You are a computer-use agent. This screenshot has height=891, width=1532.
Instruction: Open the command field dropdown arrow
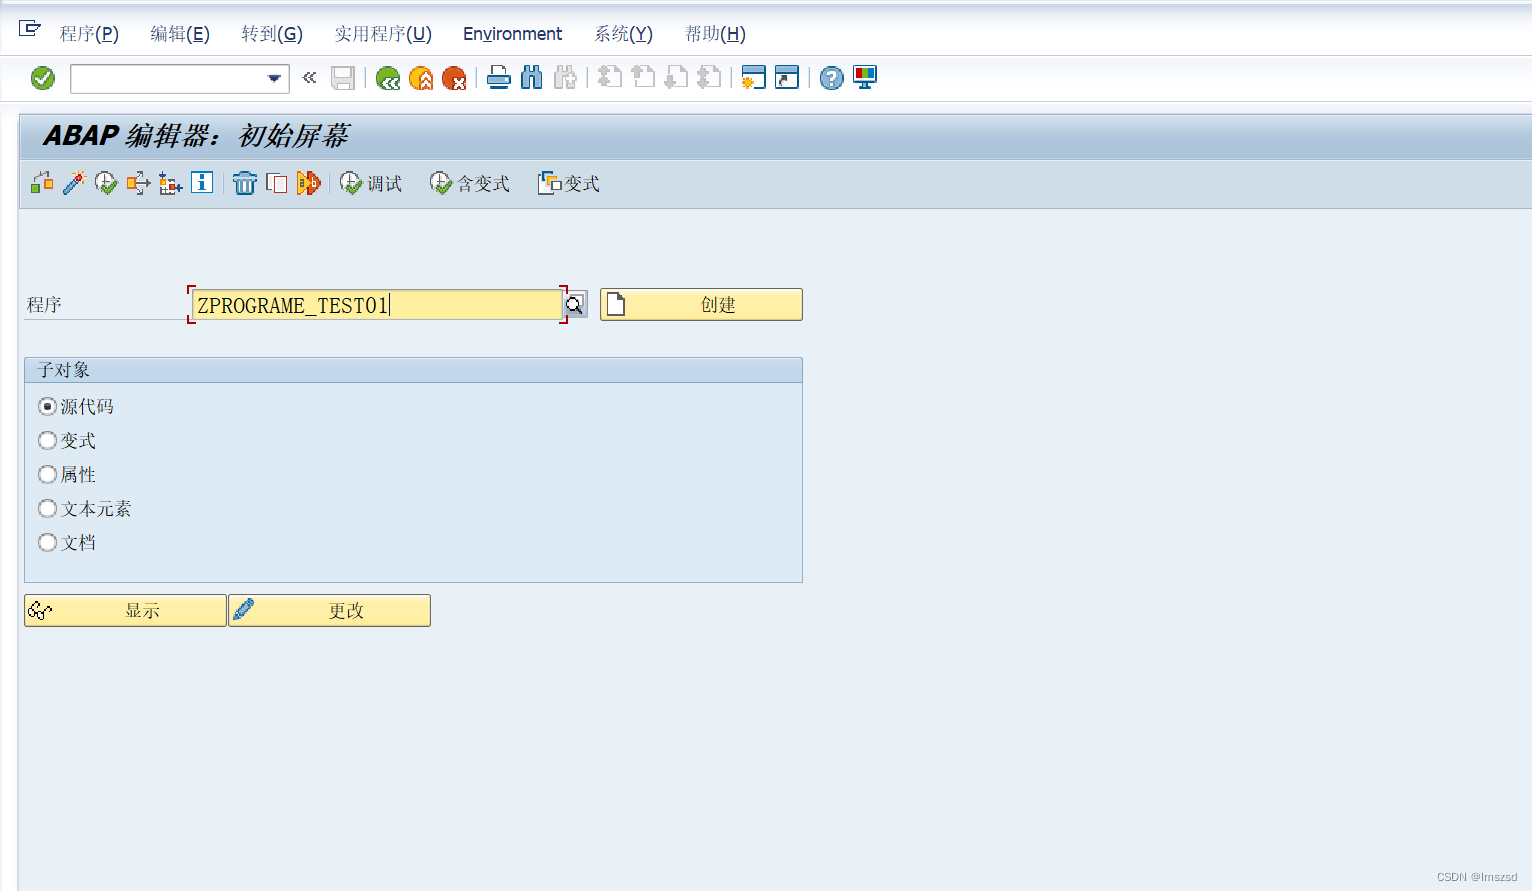point(274,78)
